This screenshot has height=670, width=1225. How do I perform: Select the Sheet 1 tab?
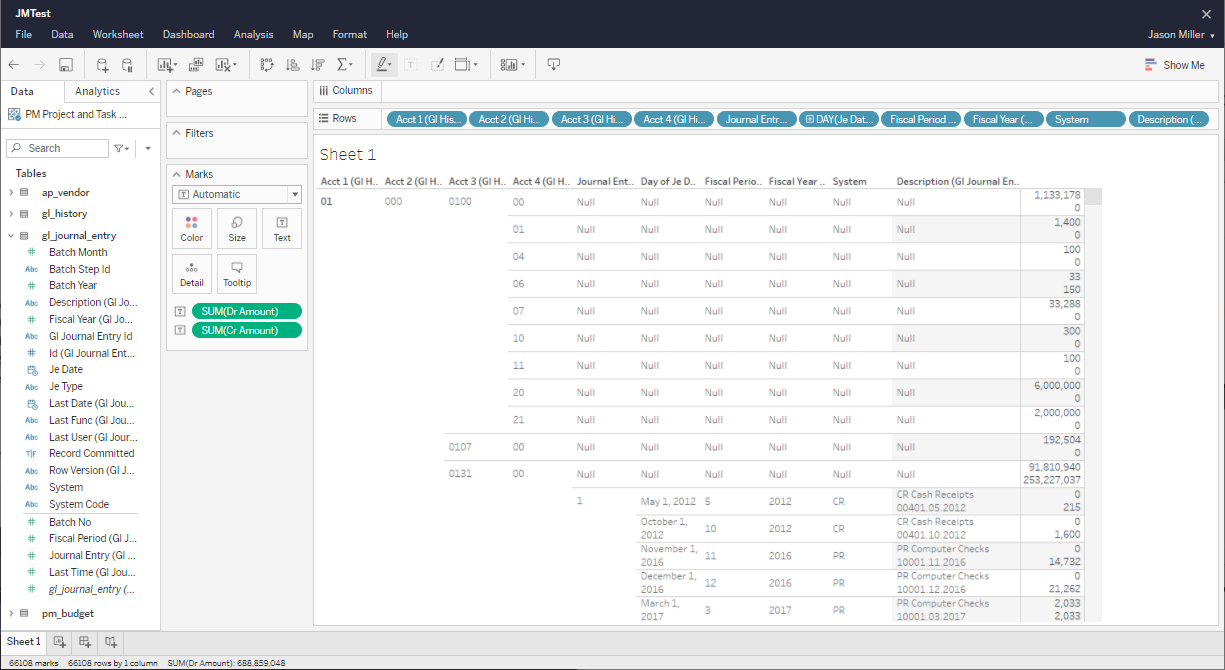(24, 642)
